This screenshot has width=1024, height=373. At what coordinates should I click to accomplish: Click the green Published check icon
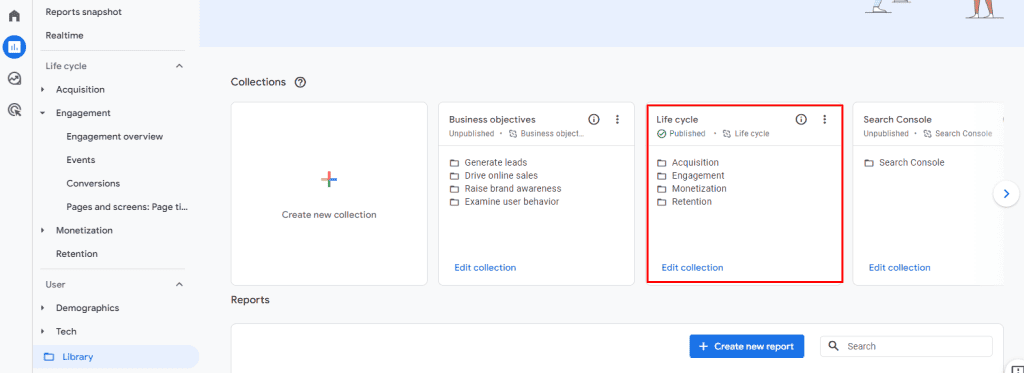[x=661, y=133]
